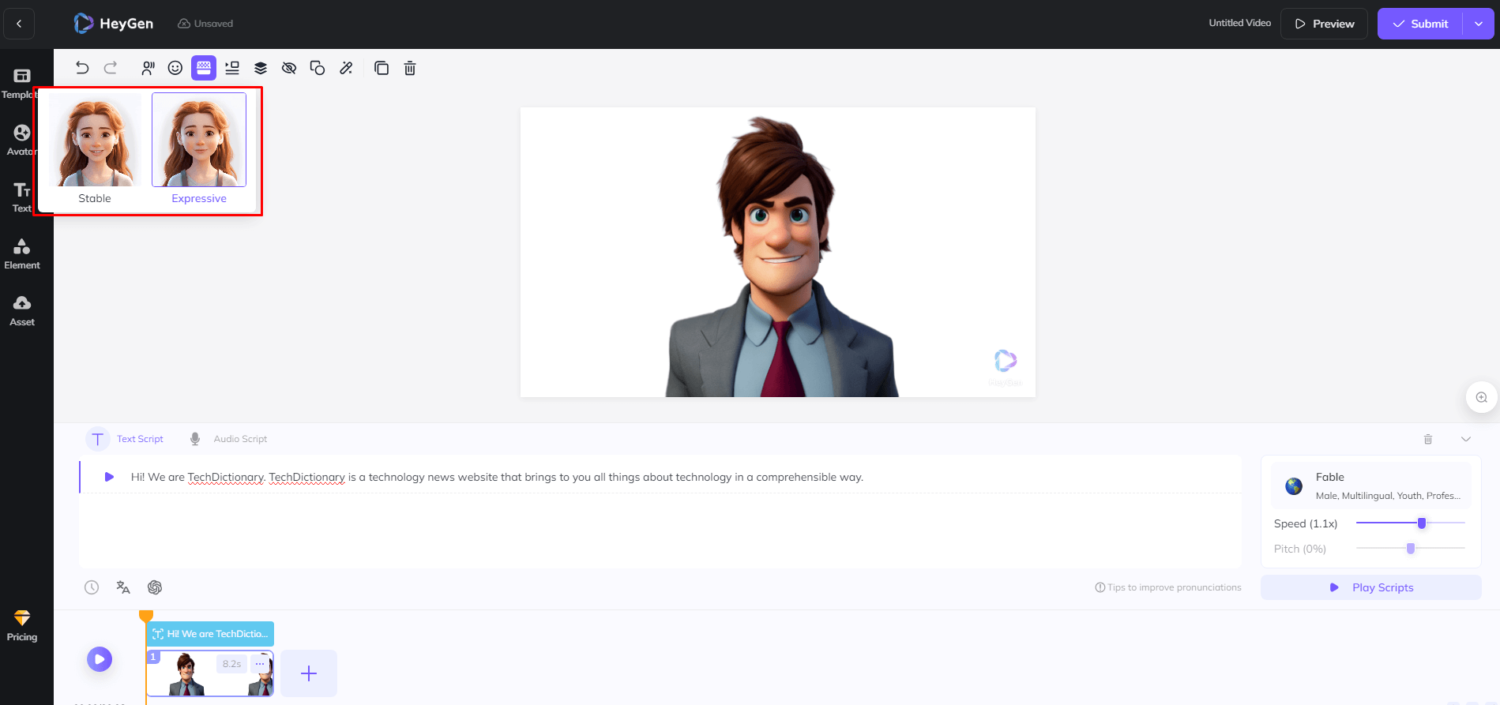Open the Element panel in the sidebar

pos(22,254)
